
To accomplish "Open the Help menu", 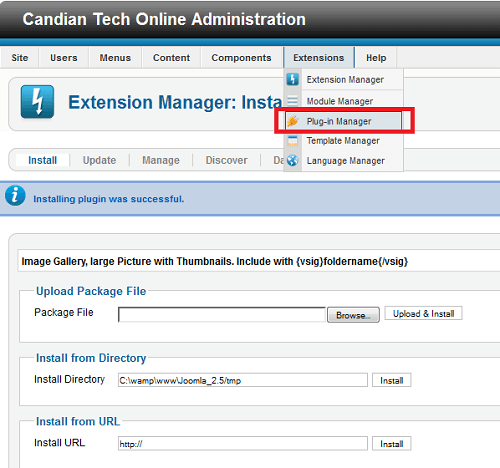I will point(376,58).
